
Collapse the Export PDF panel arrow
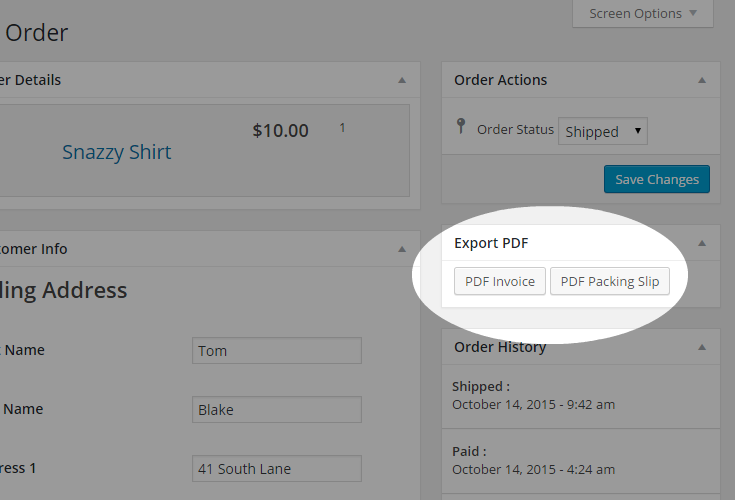(x=702, y=243)
